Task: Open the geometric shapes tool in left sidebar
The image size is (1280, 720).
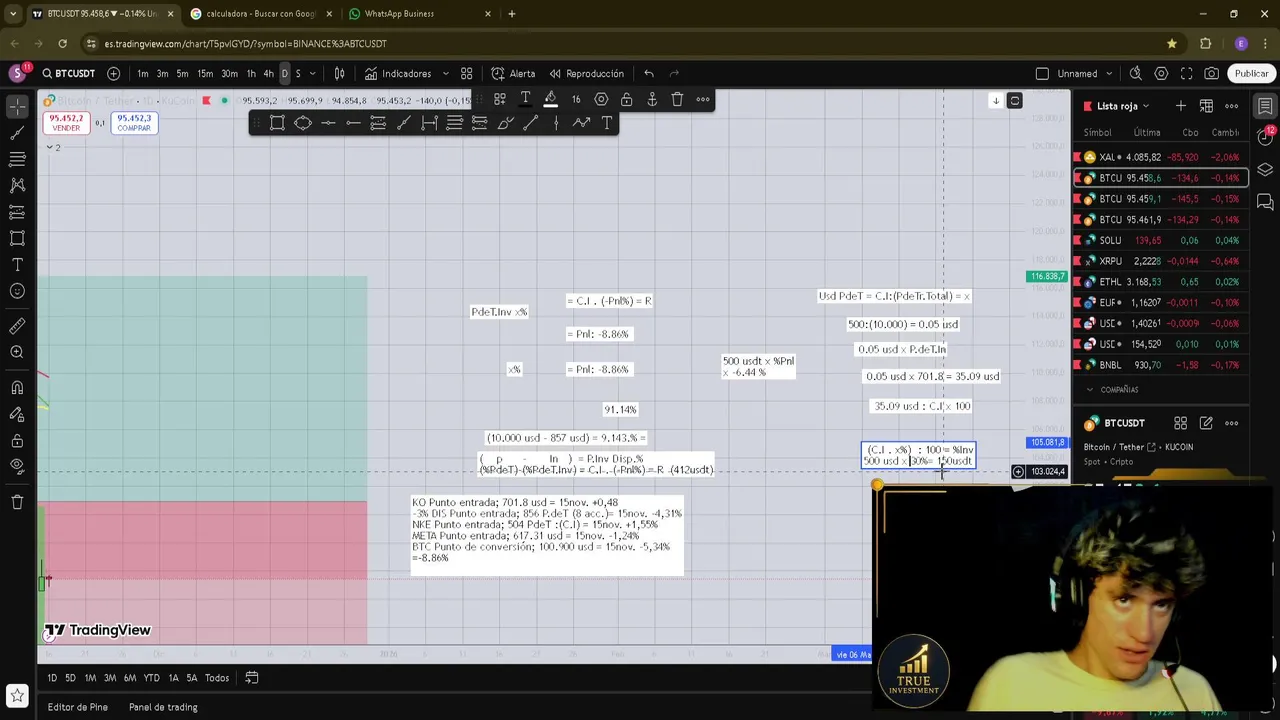Action: click(17, 238)
